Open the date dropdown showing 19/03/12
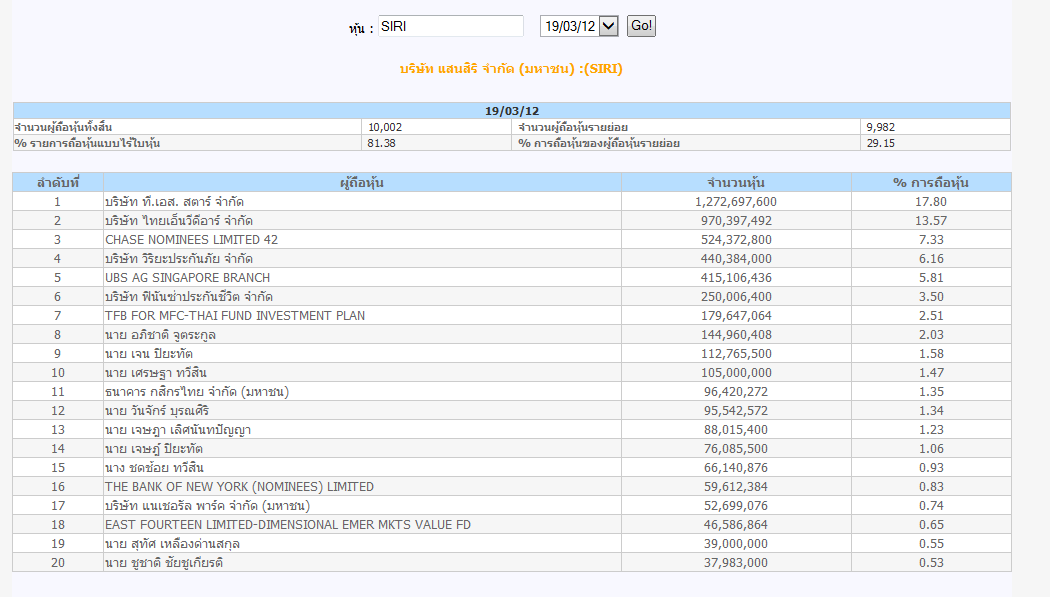Screen dimensions: 1050x597 [x=579, y=26]
